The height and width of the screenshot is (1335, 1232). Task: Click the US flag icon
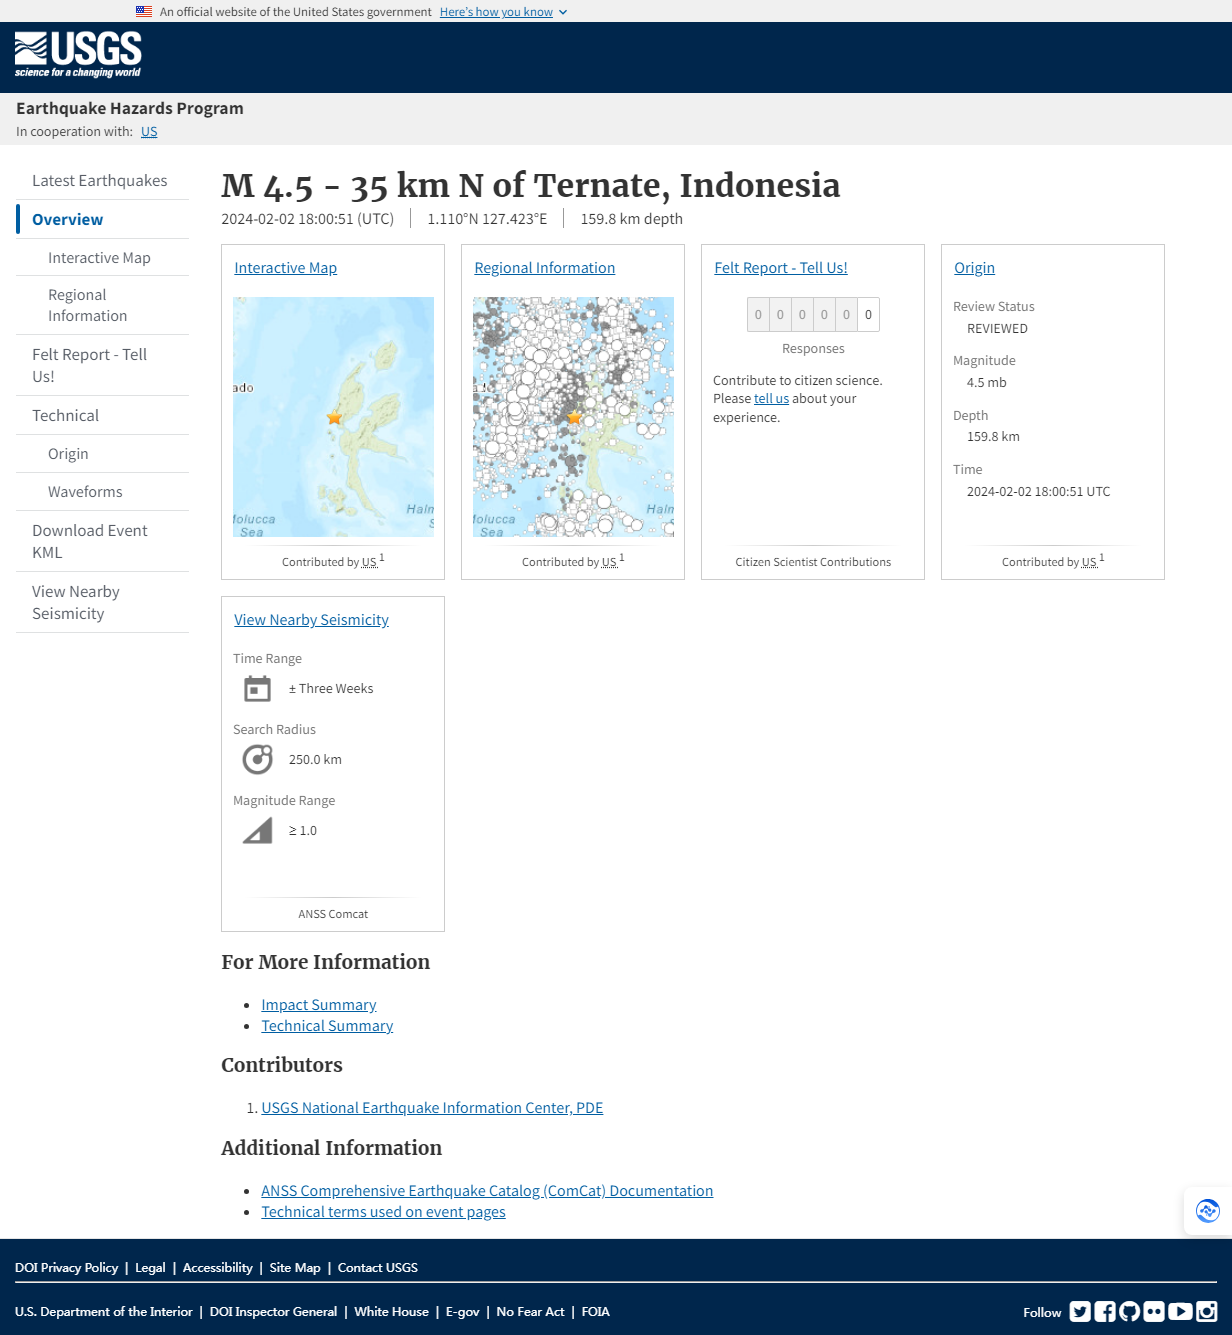point(144,12)
